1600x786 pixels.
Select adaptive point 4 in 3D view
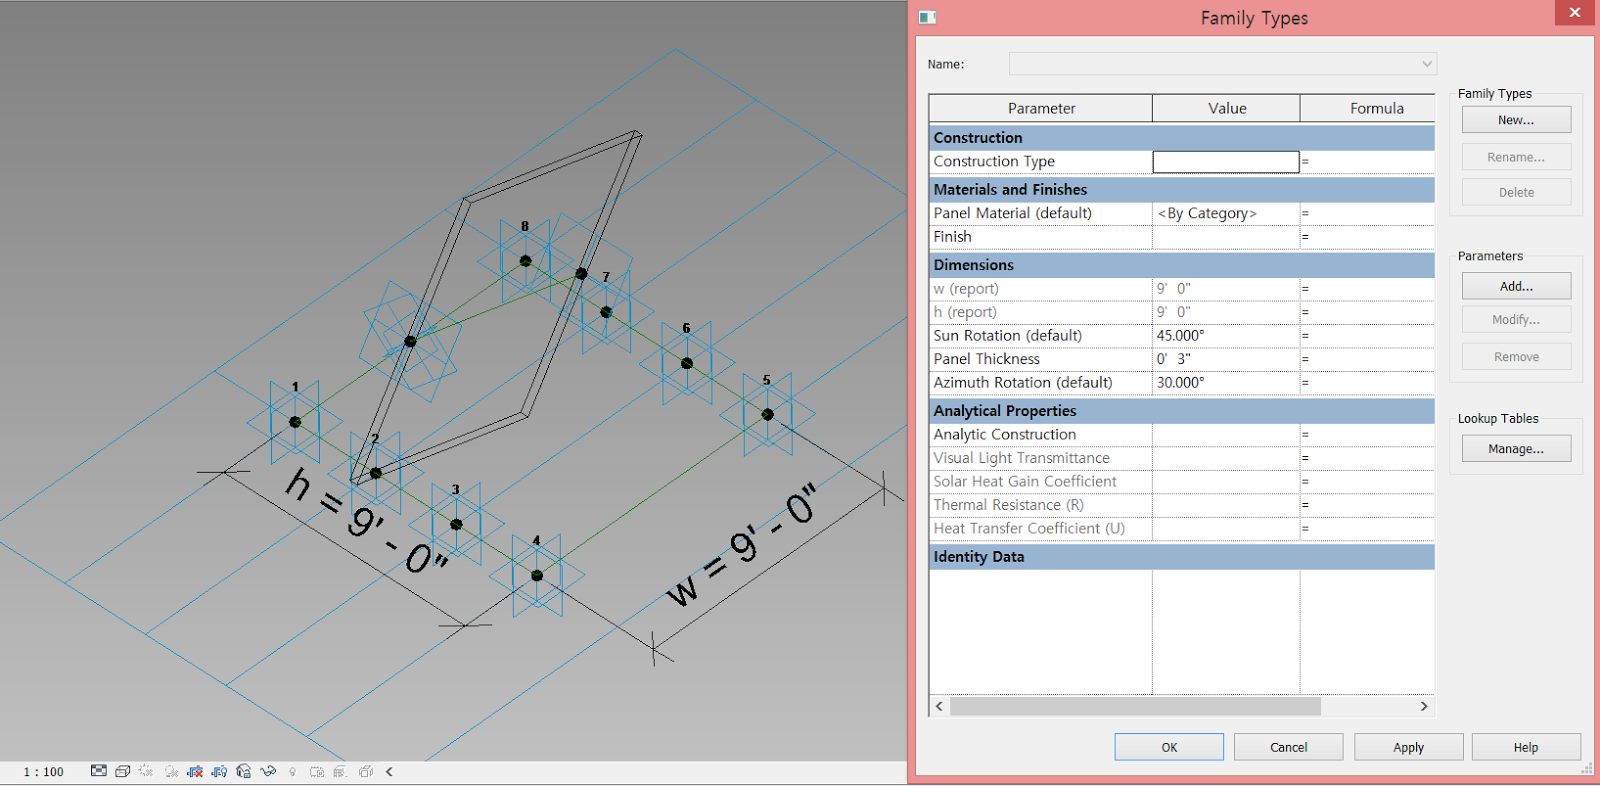pyautogui.click(x=537, y=575)
